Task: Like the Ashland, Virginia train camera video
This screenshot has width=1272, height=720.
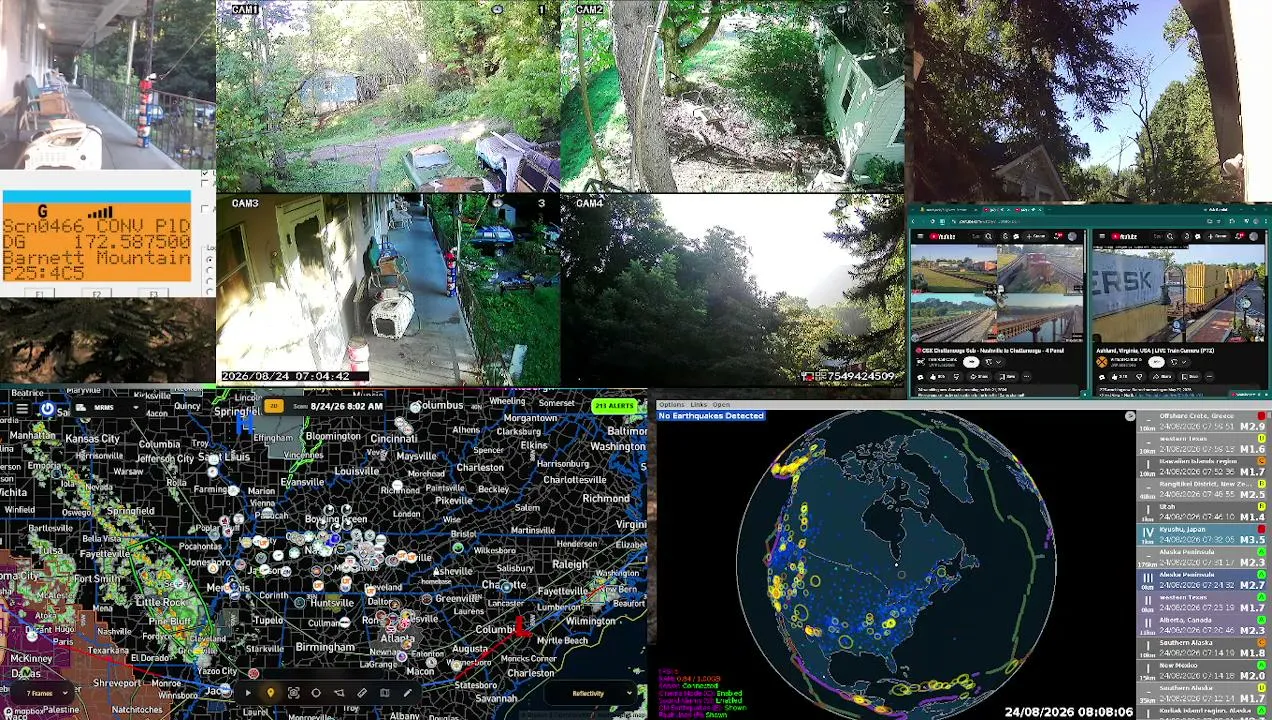Action: (1118, 377)
